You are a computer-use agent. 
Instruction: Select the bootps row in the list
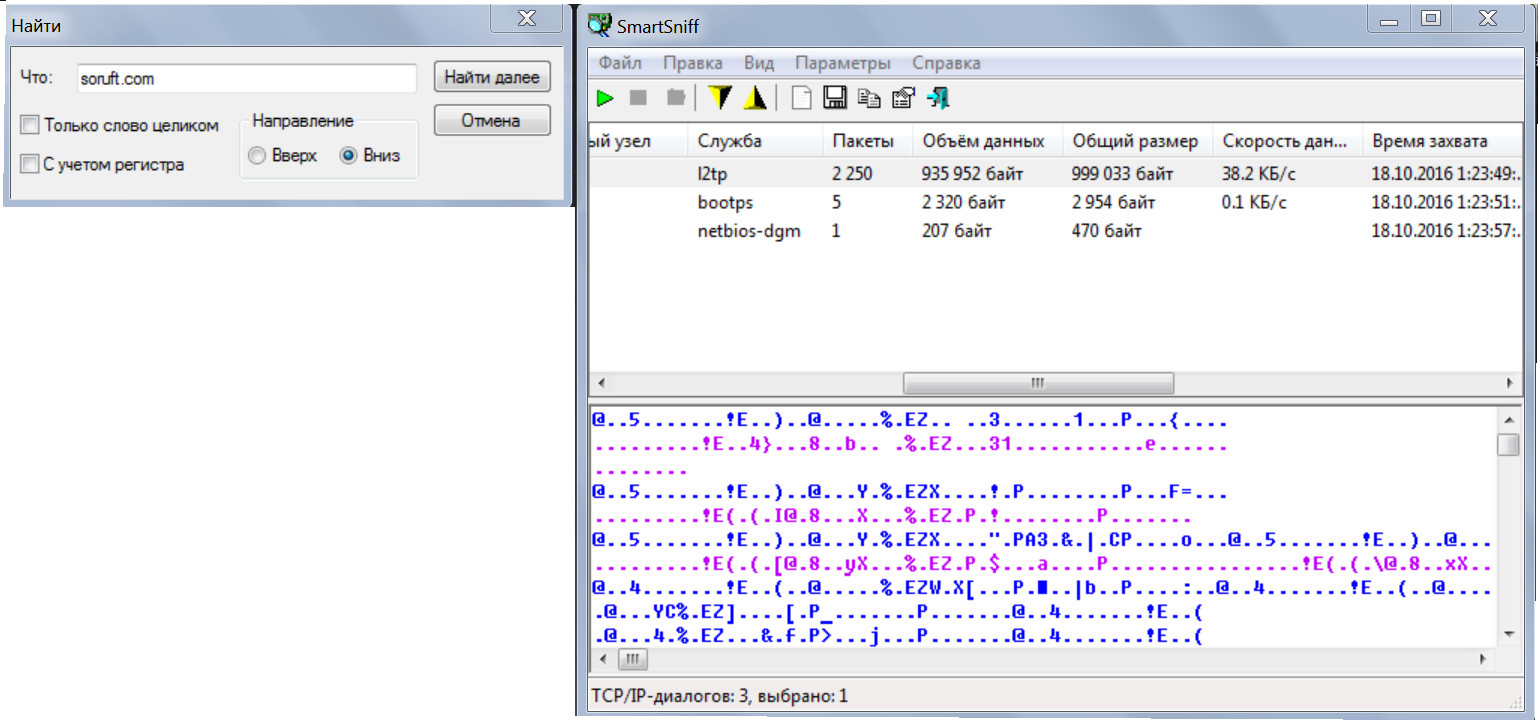point(725,202)
